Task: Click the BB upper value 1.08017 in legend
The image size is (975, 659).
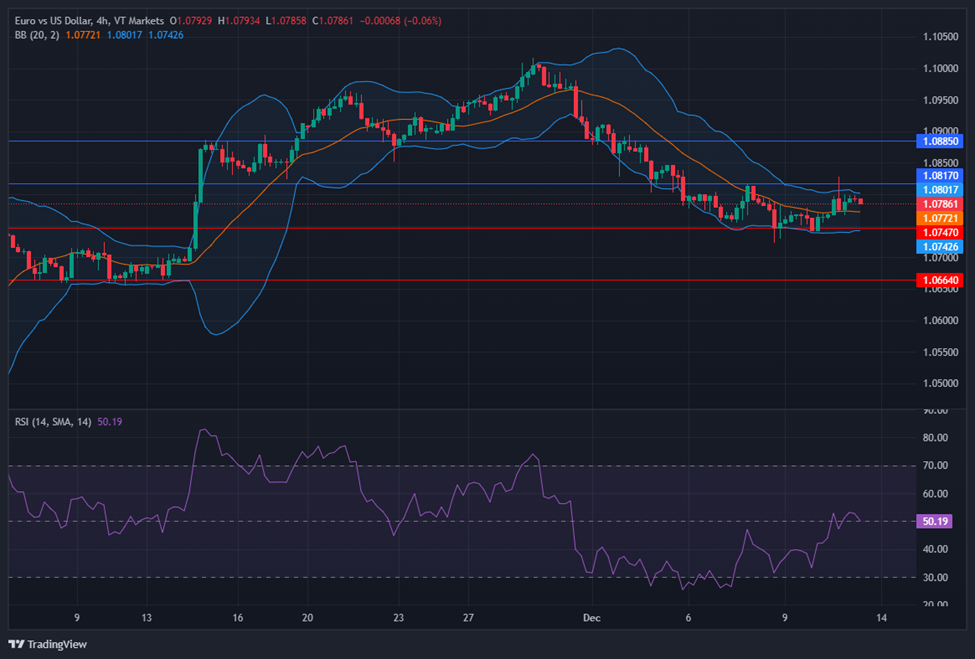Action: coord(124,35)
